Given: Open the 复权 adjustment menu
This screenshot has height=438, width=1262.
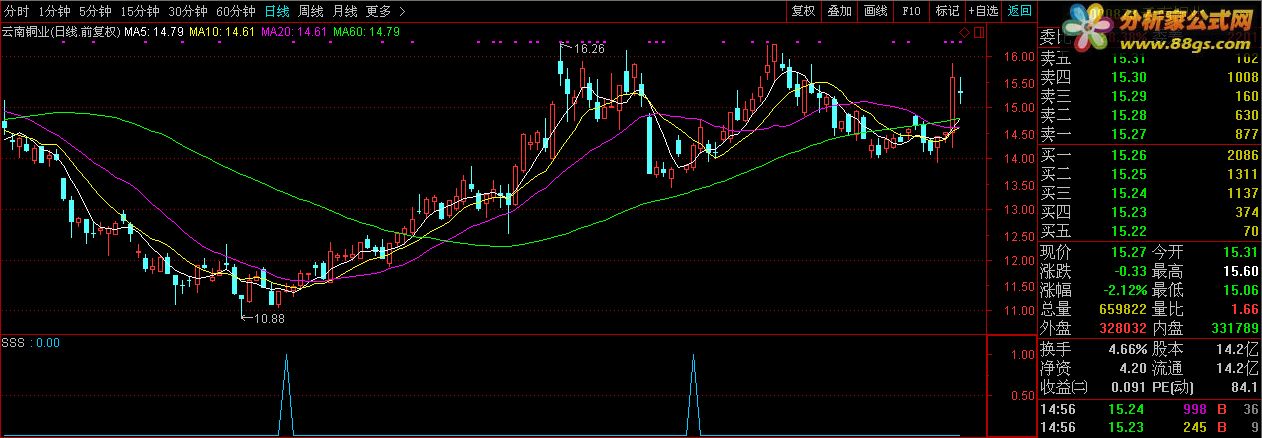Looking at the screenshot, I should (803, 11).
